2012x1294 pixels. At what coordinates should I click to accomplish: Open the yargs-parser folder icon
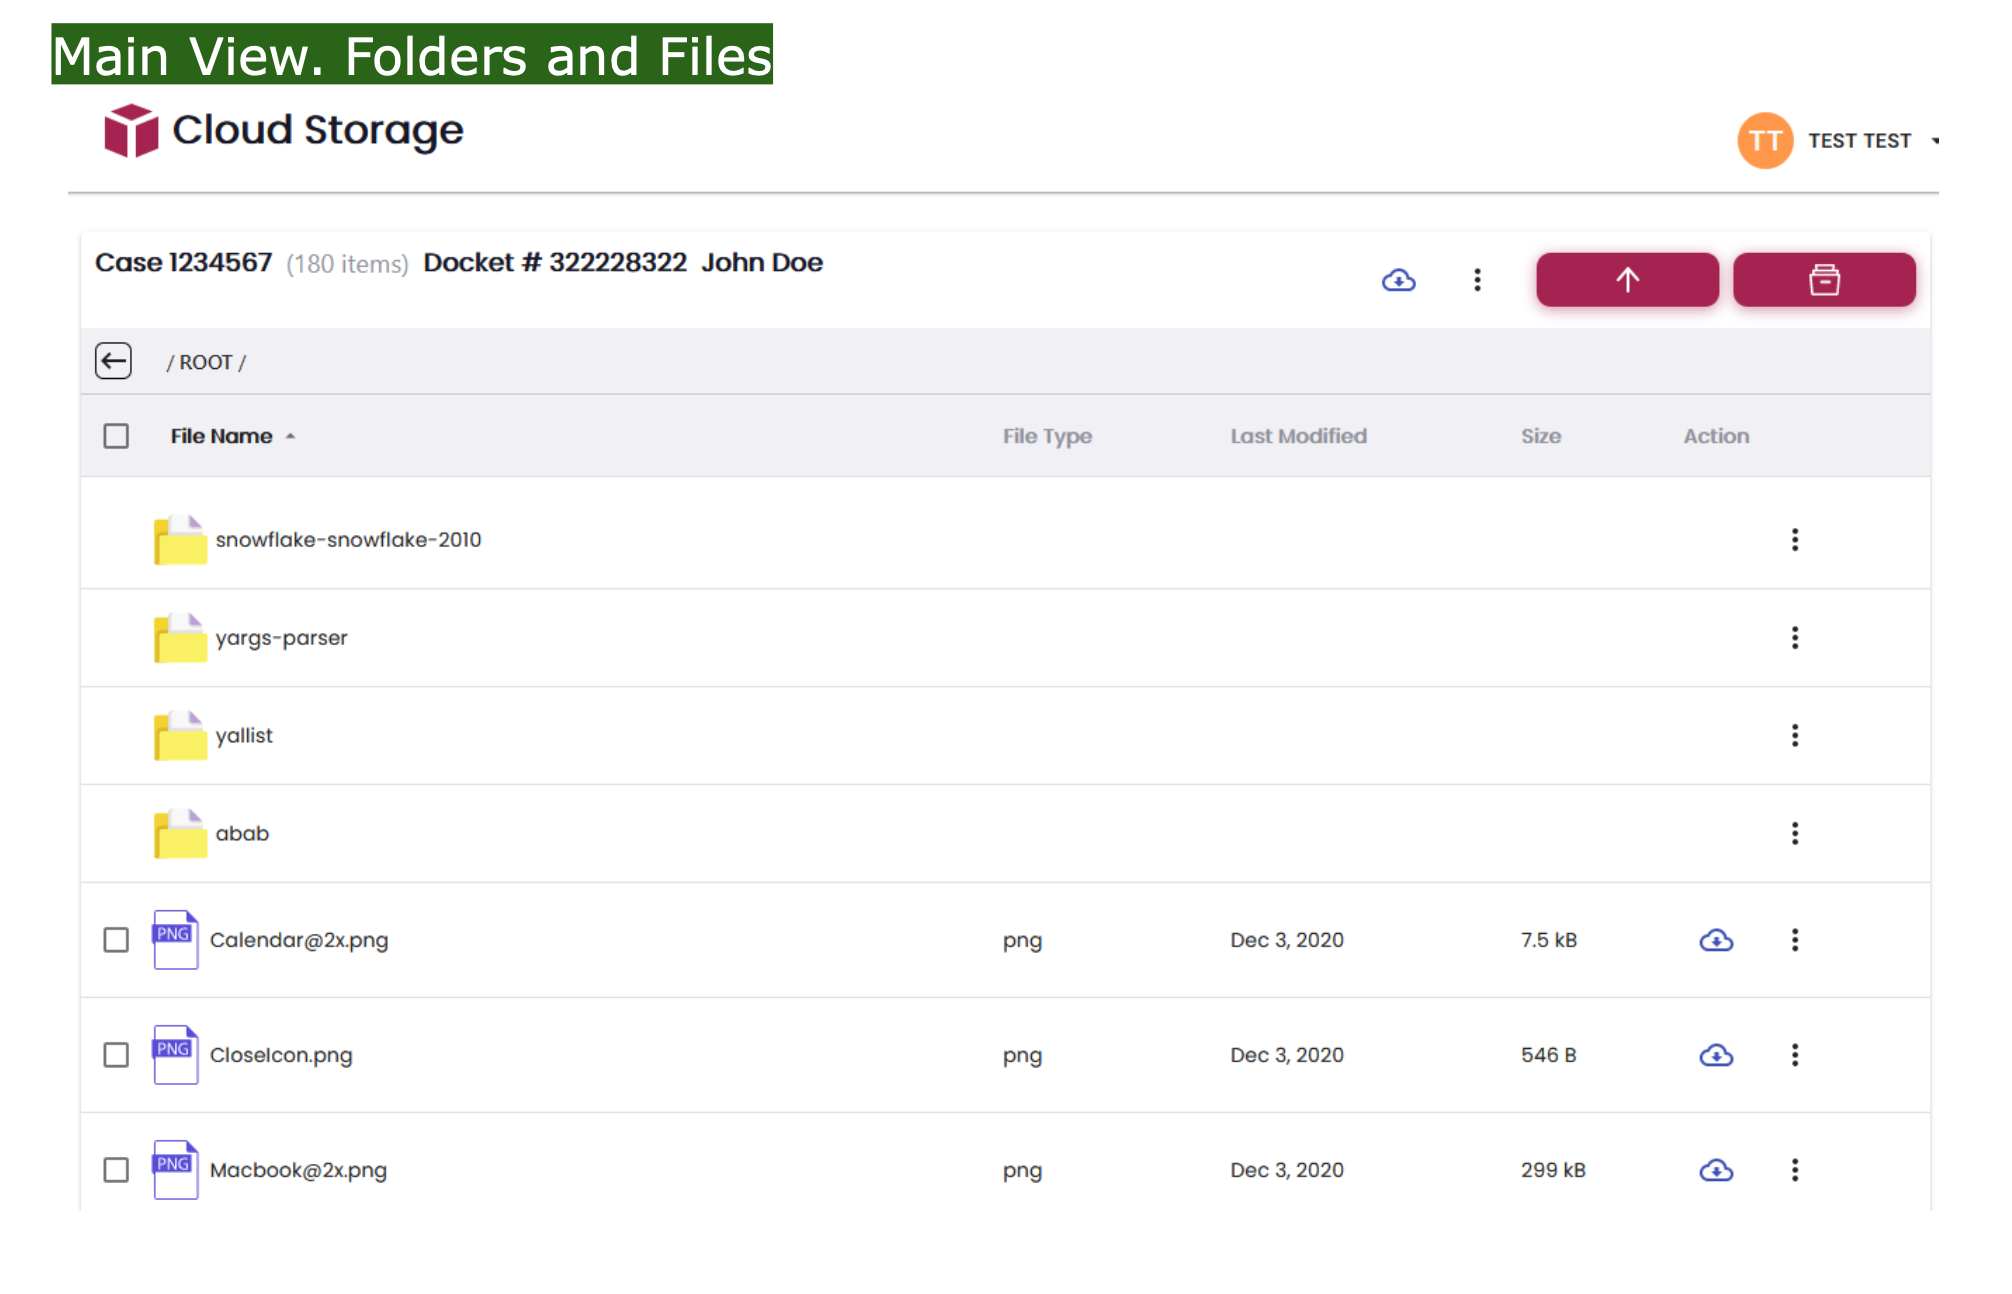point(180,638)
